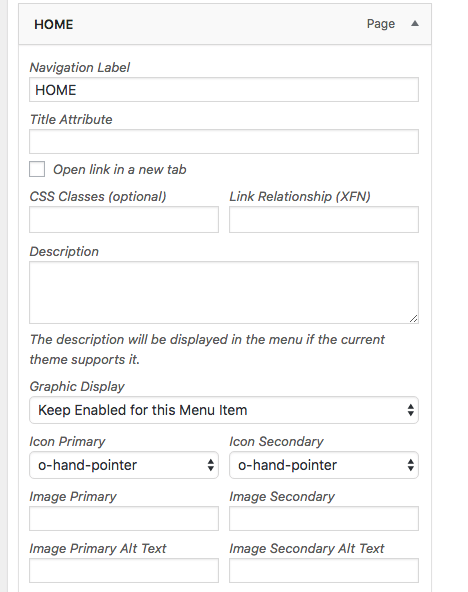Image resolution: width=468 pixels, height=592 pixels.
Task: Focus the Description text area
Action: click(224, 292)
